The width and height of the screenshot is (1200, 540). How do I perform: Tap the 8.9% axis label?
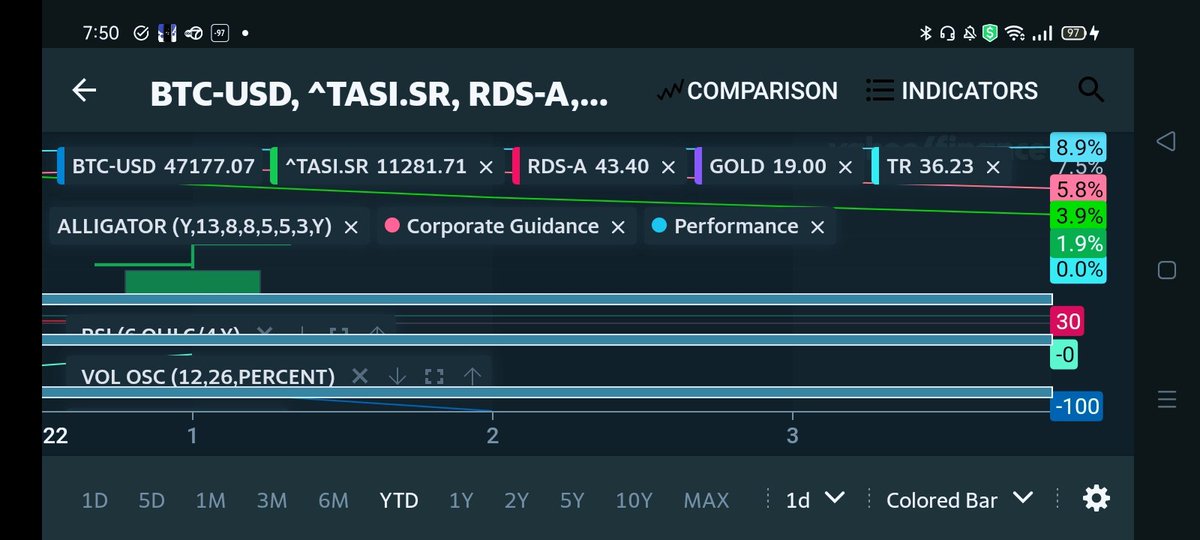click(1080, 147)
